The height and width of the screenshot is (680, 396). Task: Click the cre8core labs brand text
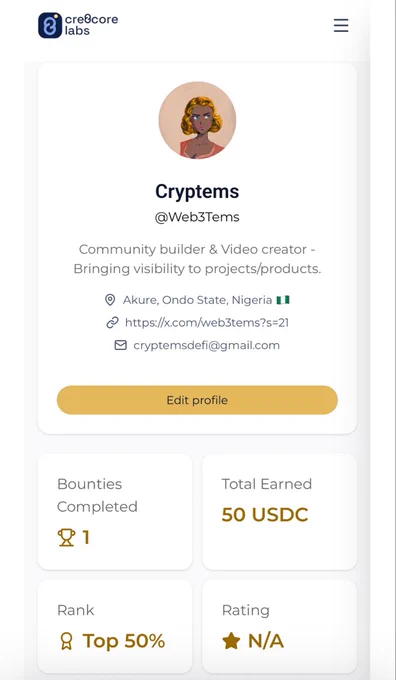point(92,25)
